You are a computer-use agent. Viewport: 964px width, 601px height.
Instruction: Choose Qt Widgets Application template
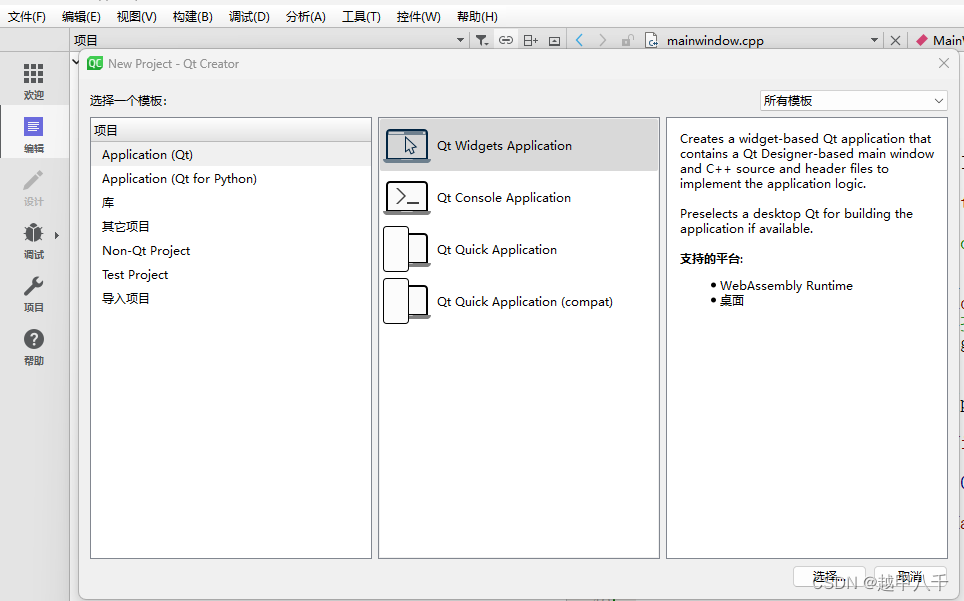[x=519, y=146]
